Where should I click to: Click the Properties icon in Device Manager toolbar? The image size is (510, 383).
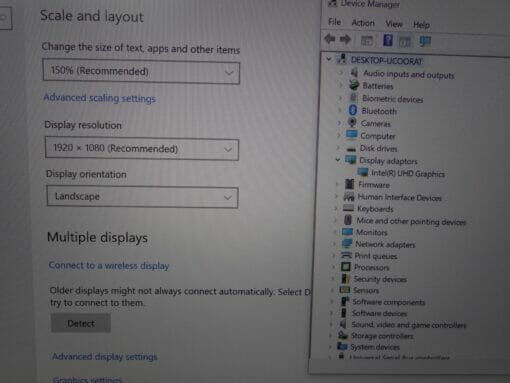tap(367, 41)
